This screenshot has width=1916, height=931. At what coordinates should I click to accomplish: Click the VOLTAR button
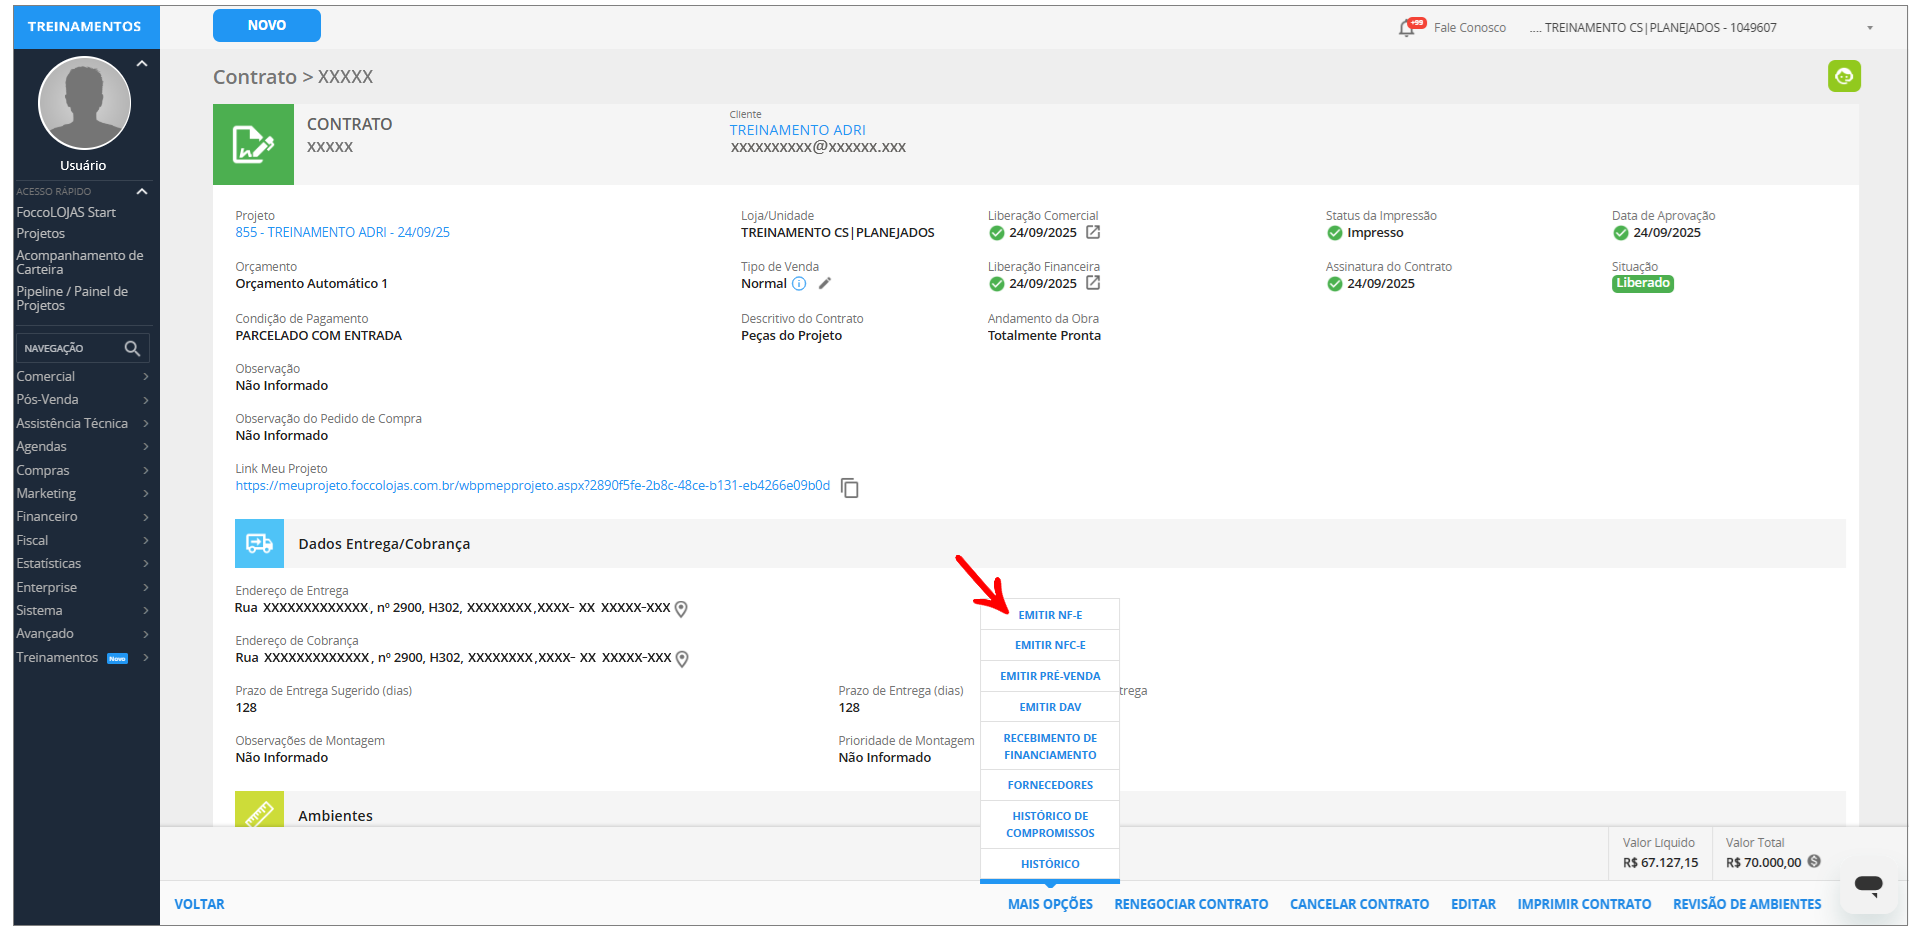[200, 904]
